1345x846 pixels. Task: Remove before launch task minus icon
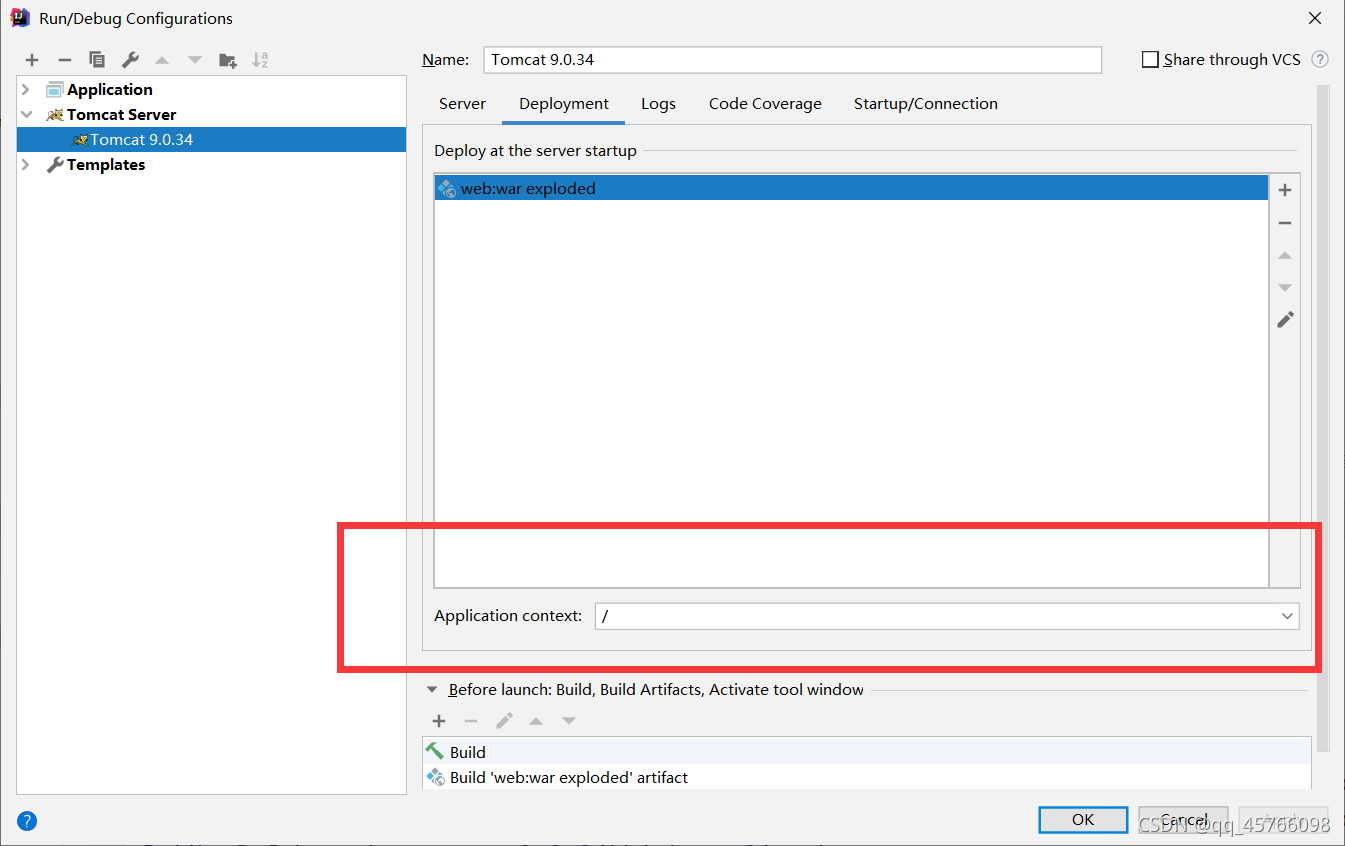pyautogui.click(x=471, y=721)
